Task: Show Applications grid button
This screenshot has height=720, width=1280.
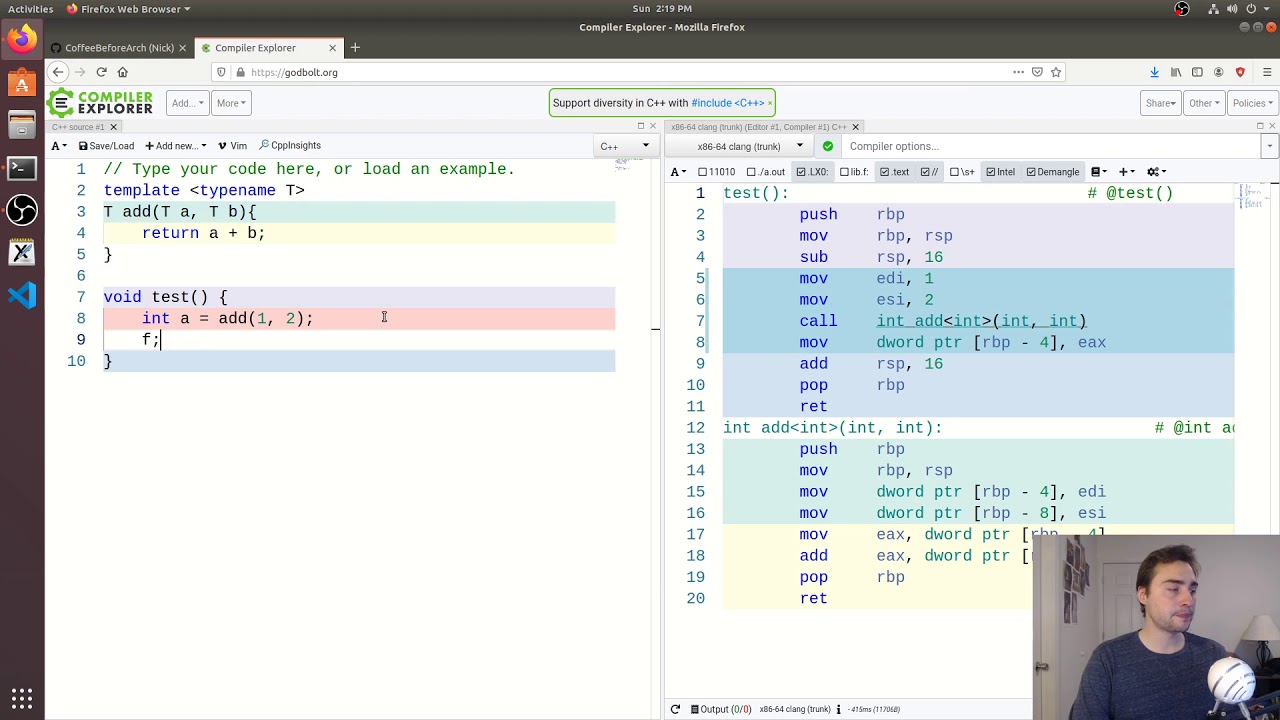Action: [x=22, y=698]
